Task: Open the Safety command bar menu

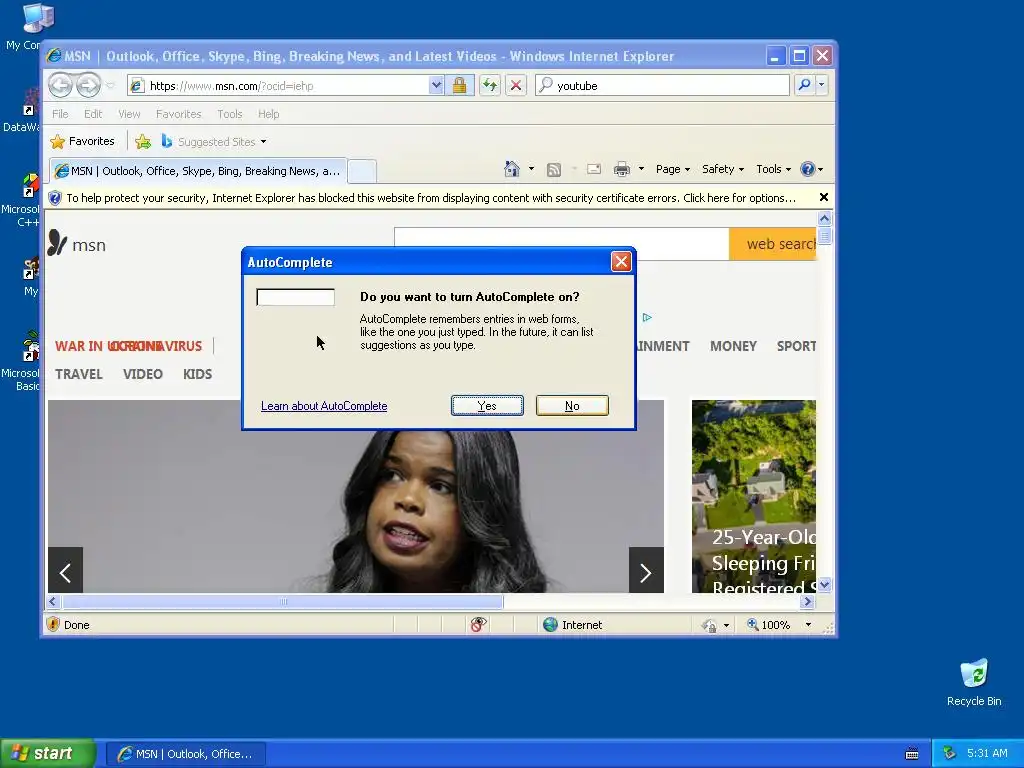Action: coord(722,169)
